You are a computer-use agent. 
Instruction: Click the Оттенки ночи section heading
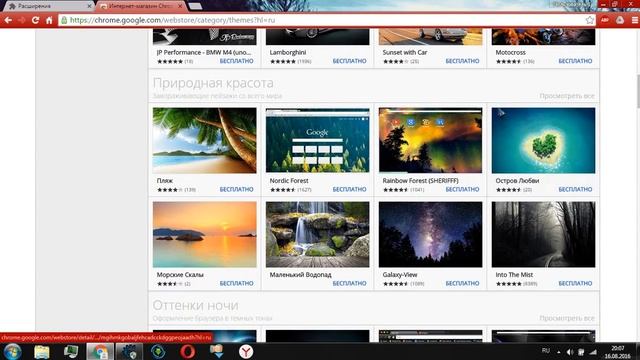(x=196, y=305)
